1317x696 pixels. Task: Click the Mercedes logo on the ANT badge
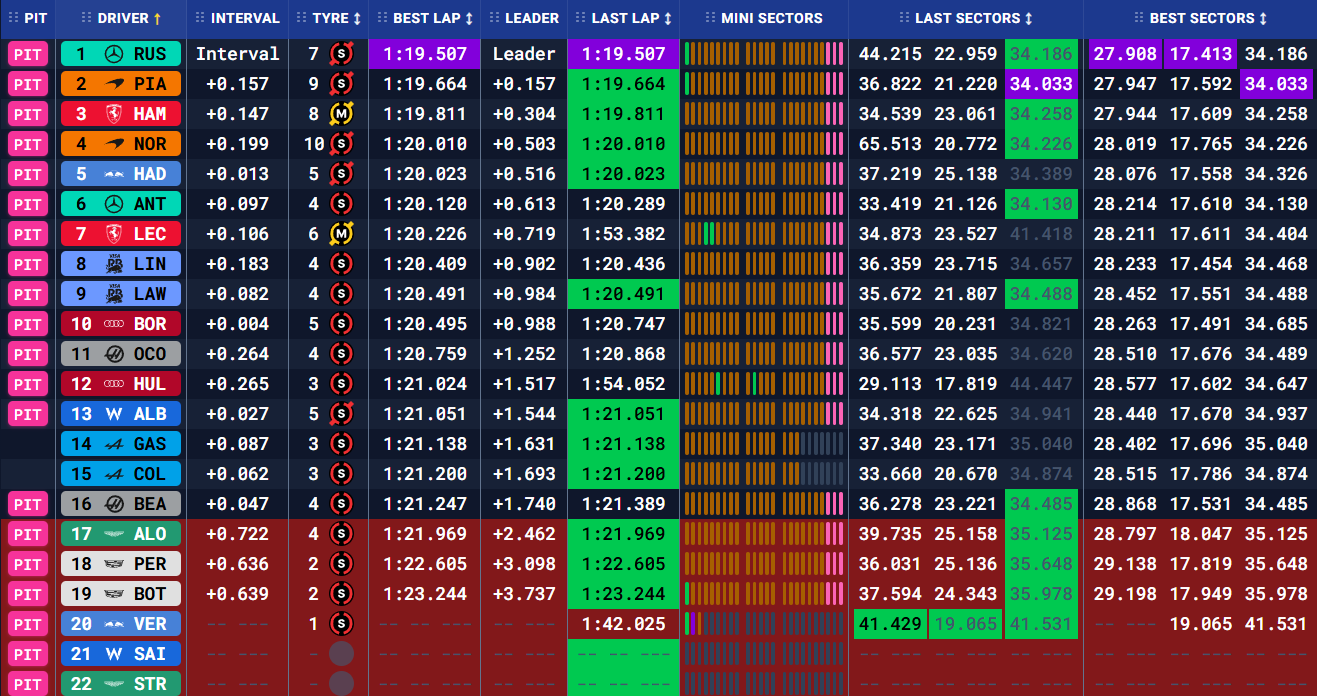point(112,204)
